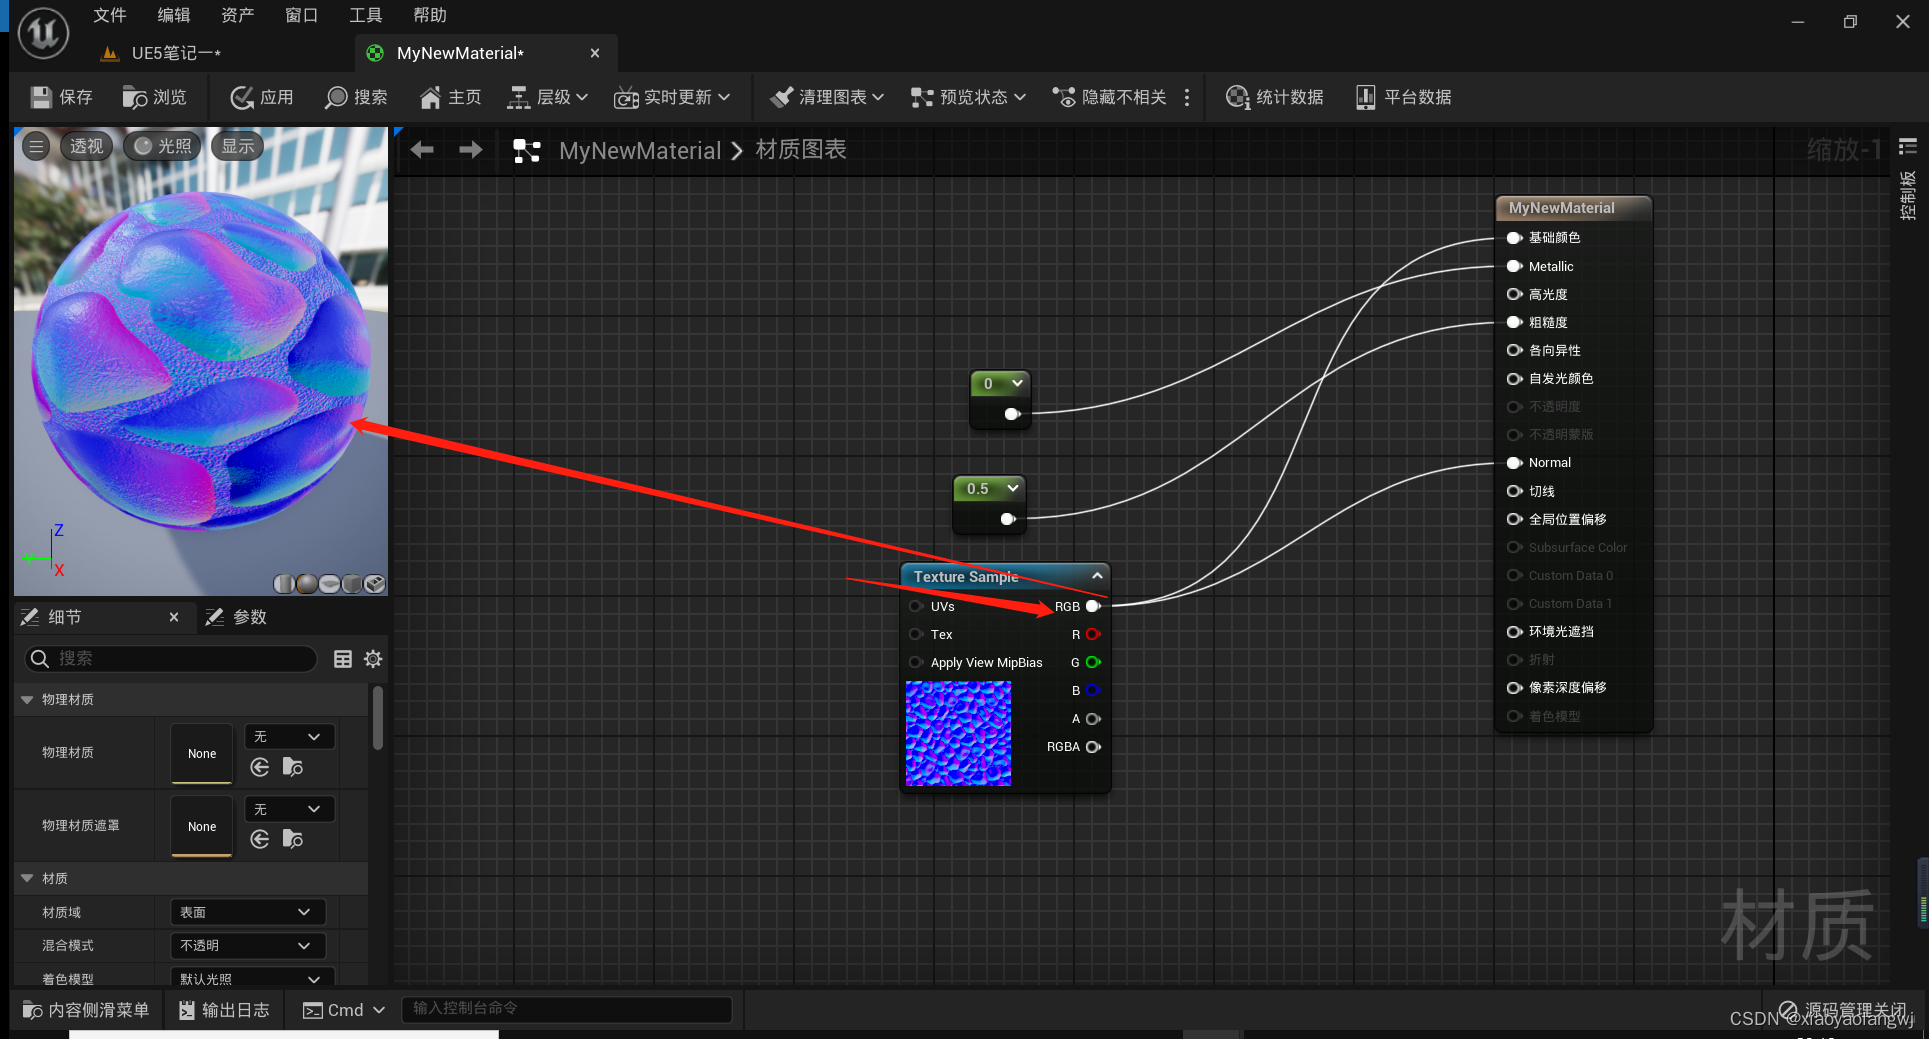Select the cube preview mesh icon
Viewport: 1929px width, 1039px height.
tap(352, 584)
